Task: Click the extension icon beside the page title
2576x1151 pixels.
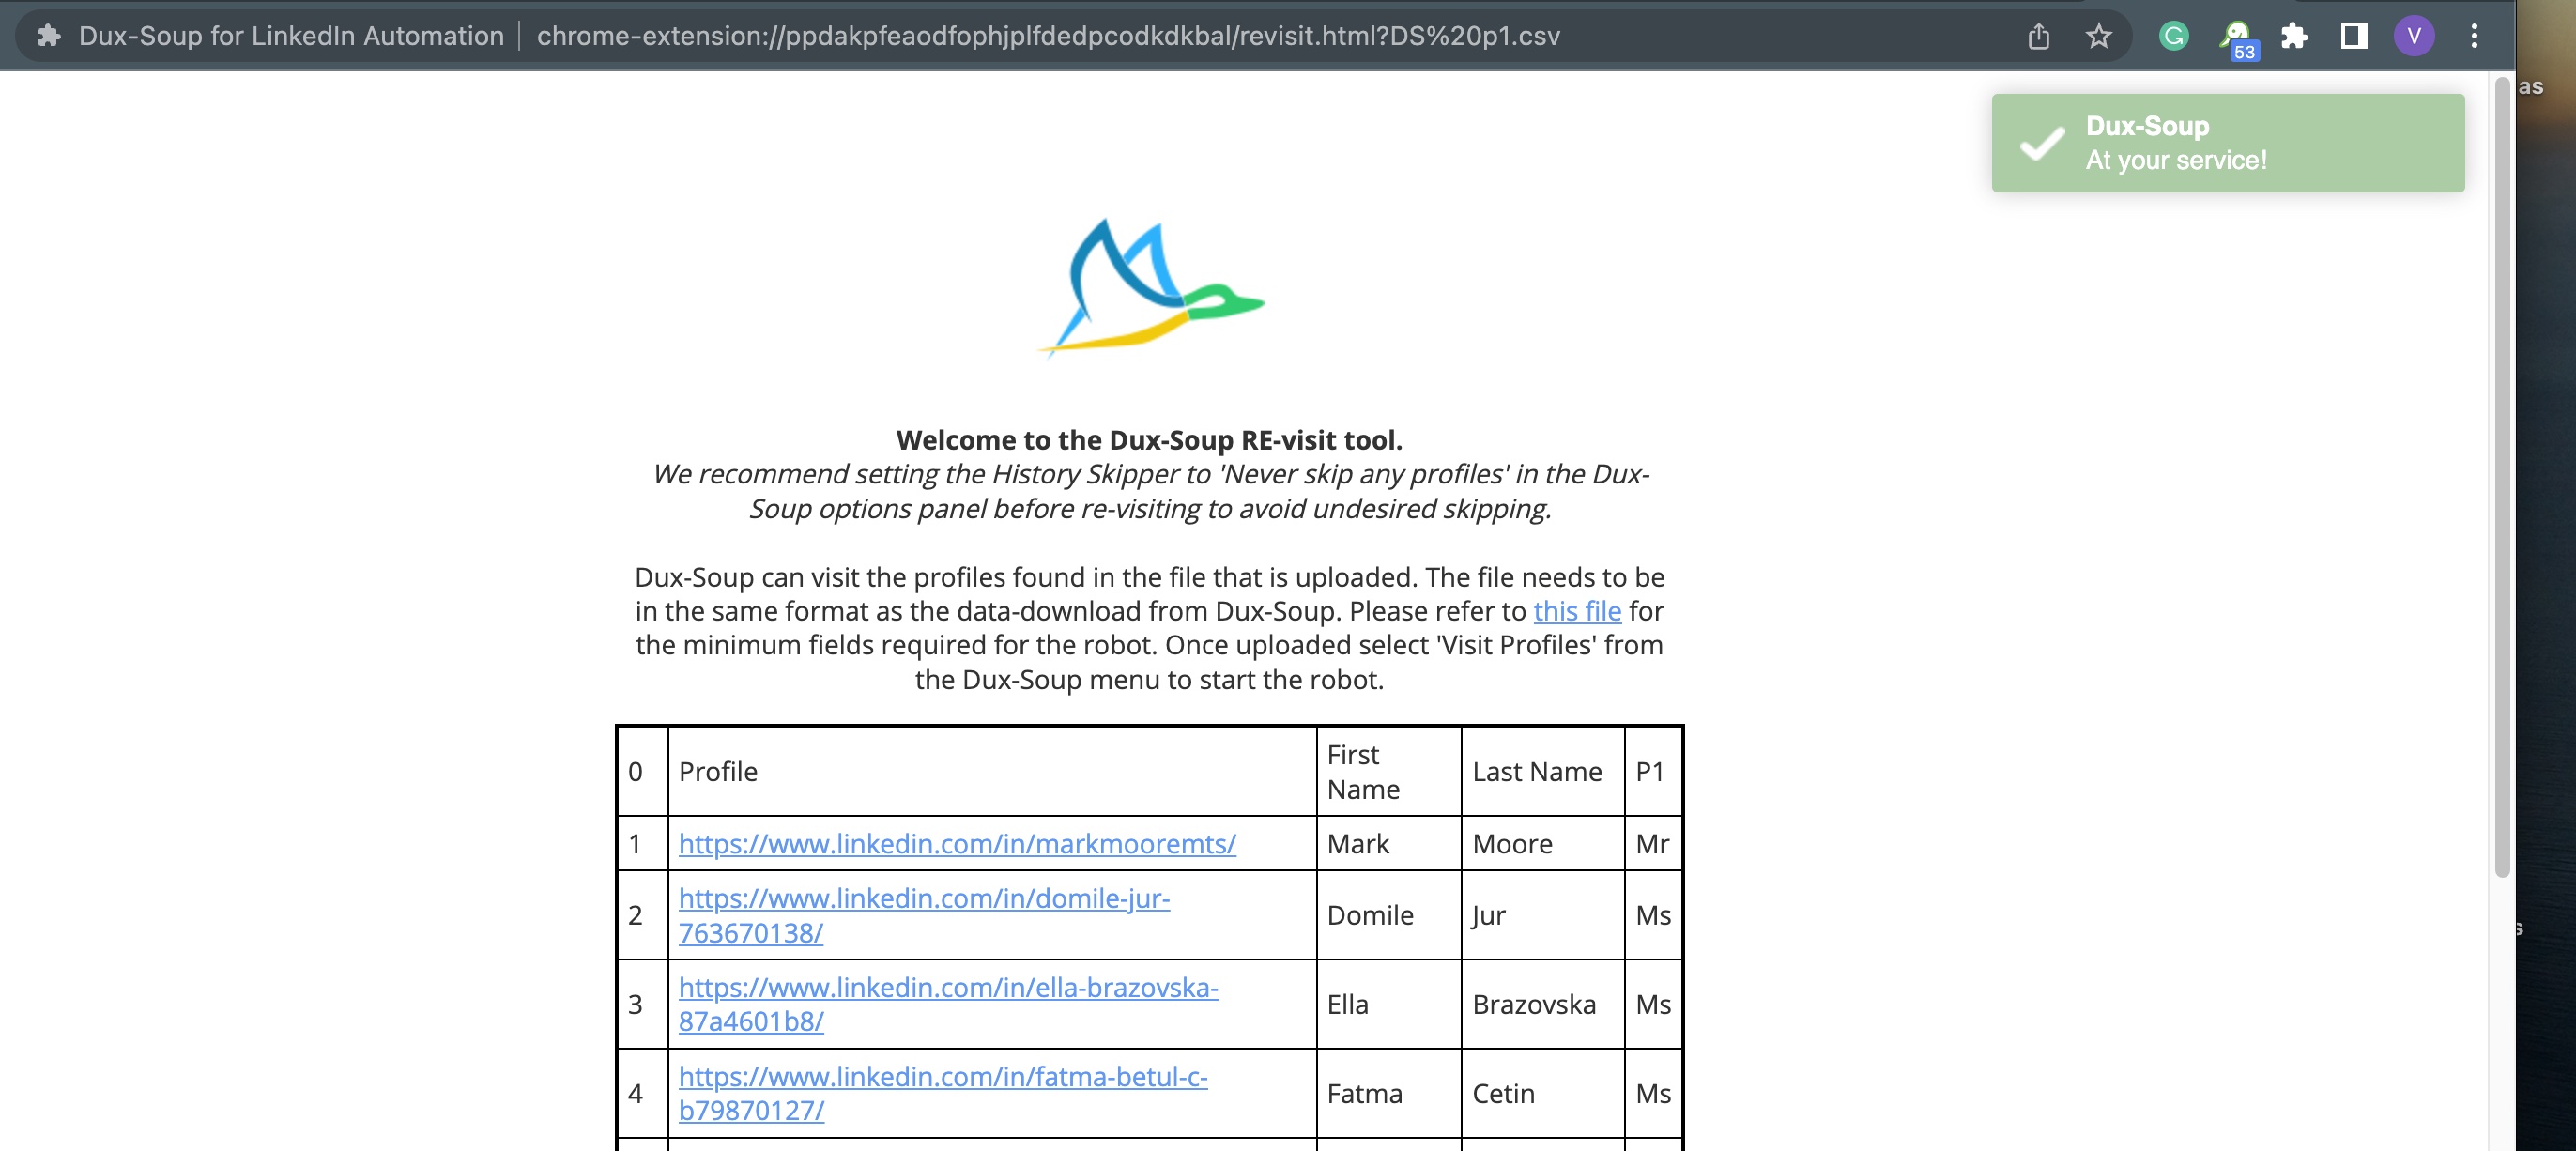Action: coord(47,36)
